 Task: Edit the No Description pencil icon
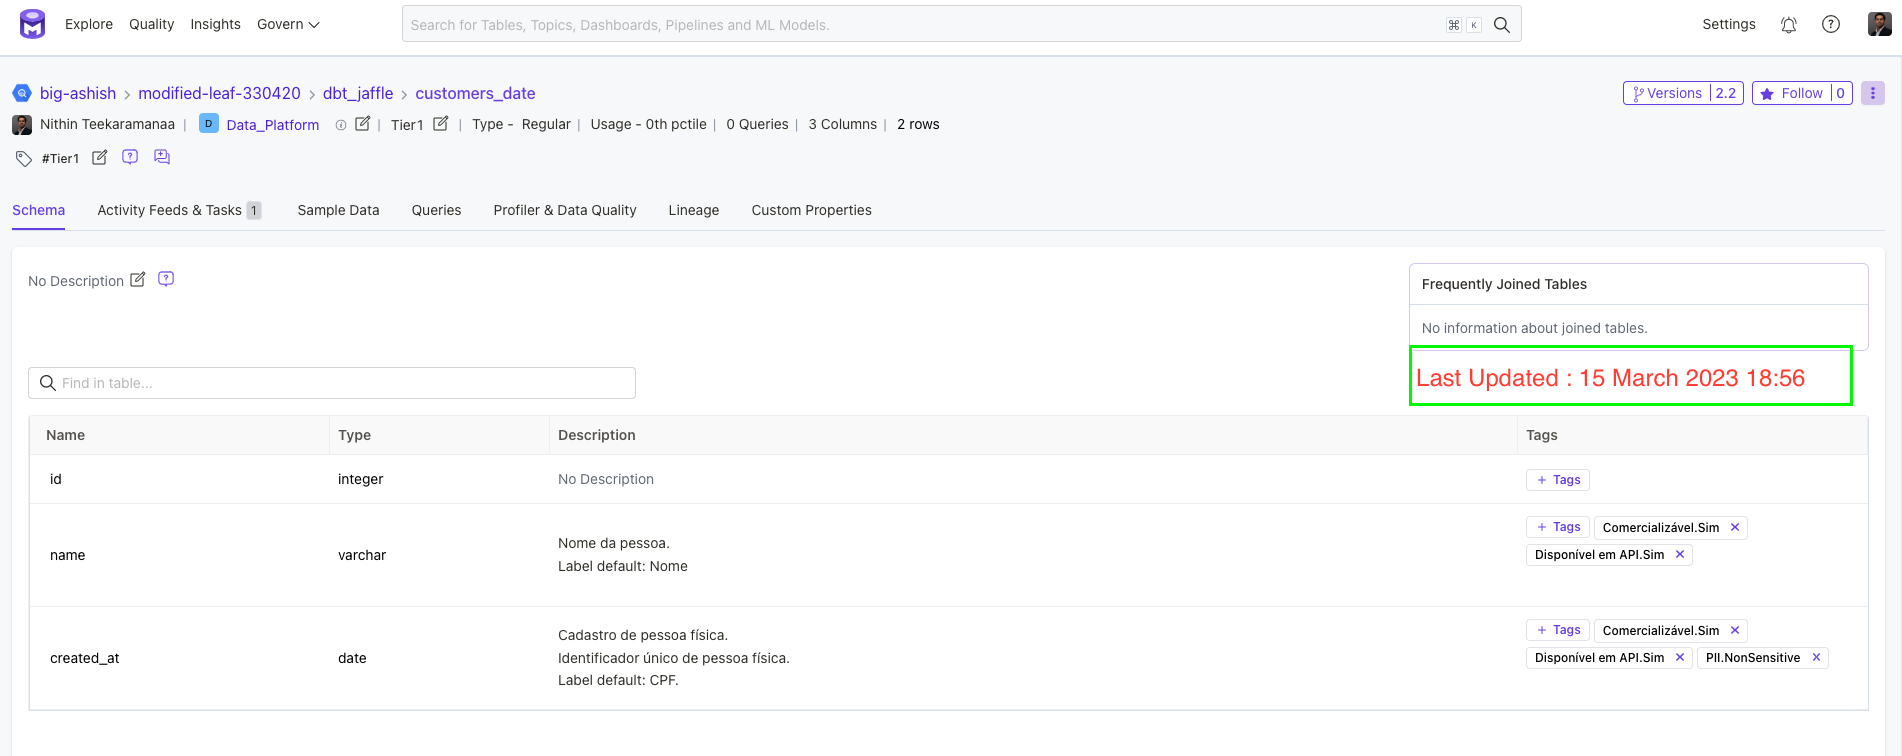138,280
